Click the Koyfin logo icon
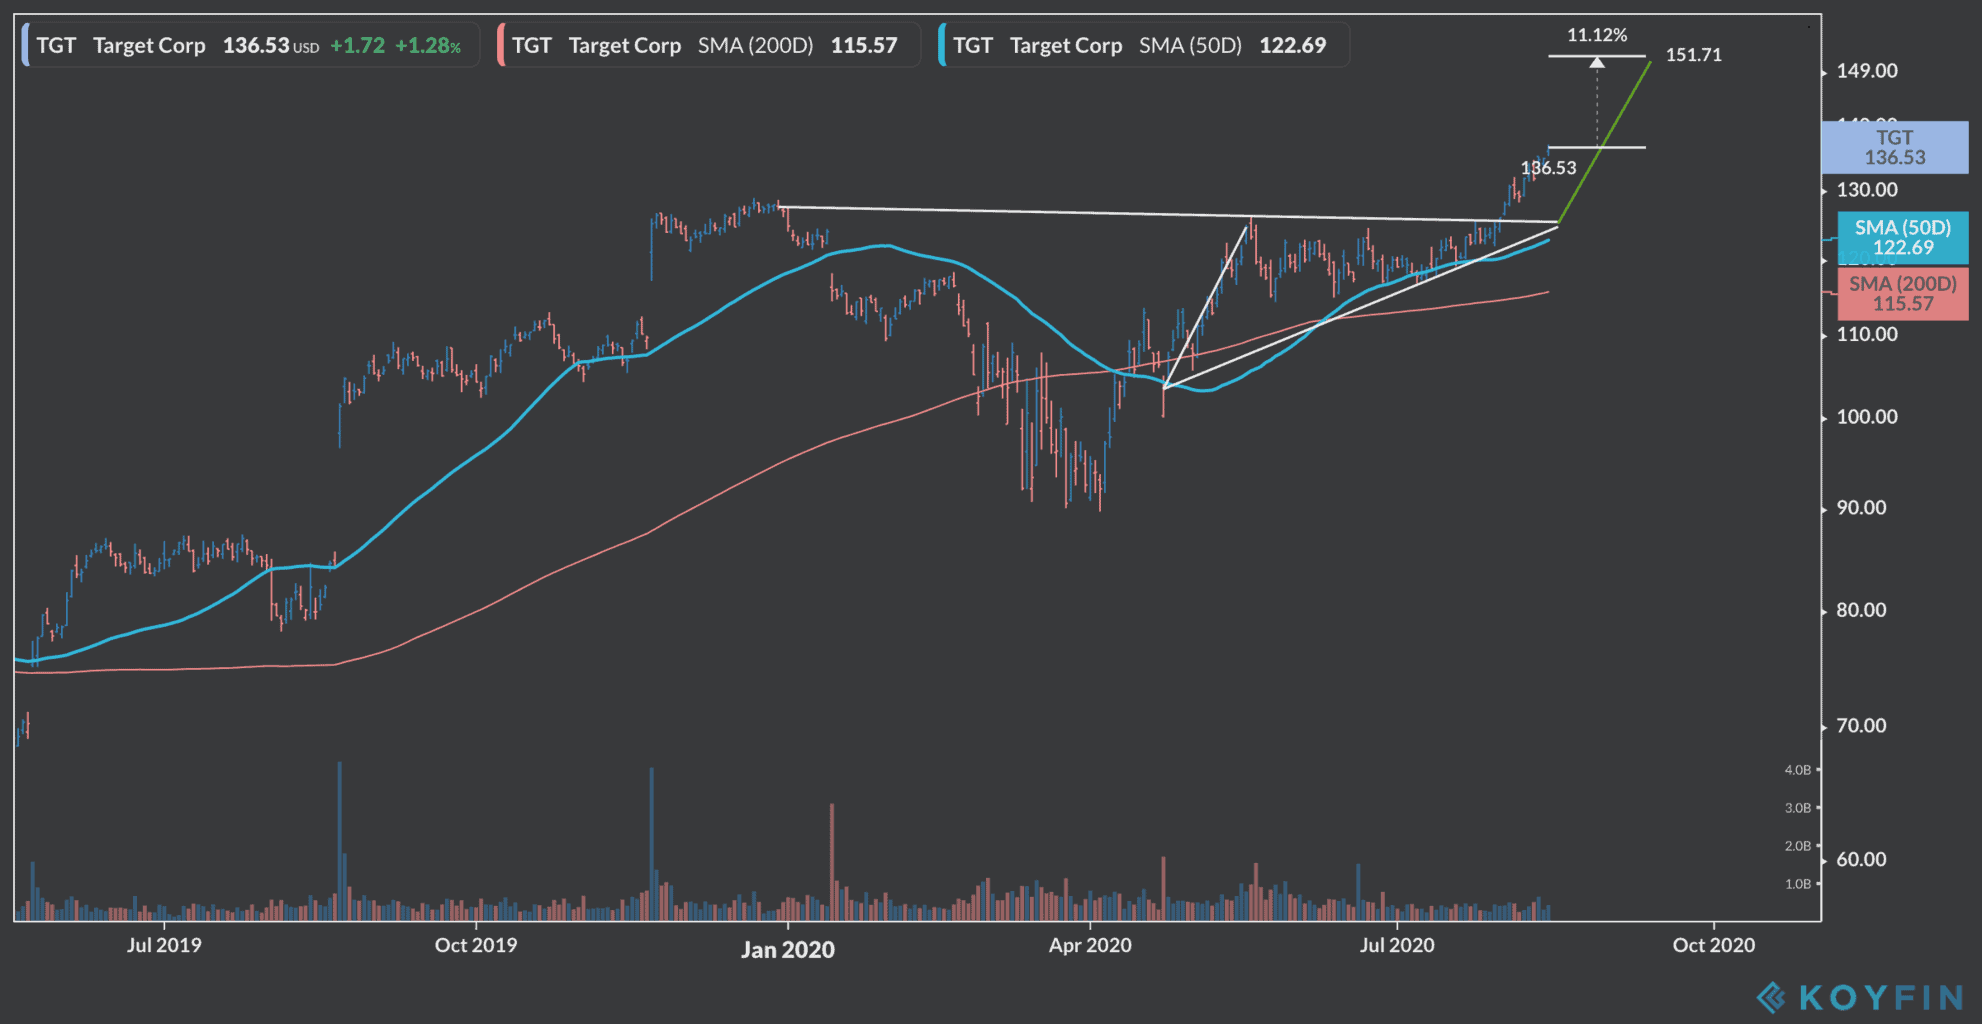The image size is (1982, 1024). click(x=1772, y=997)
